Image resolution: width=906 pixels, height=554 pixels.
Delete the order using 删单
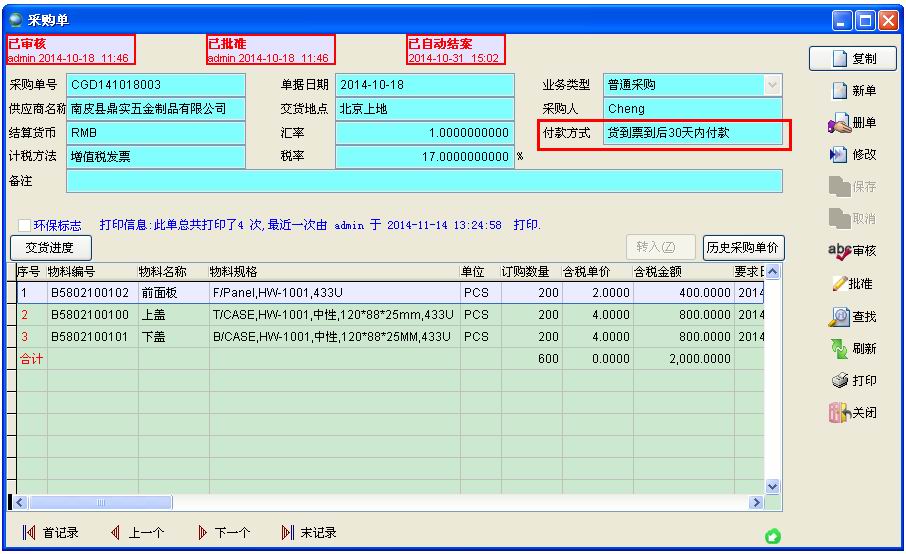click(x=852, y=123)
